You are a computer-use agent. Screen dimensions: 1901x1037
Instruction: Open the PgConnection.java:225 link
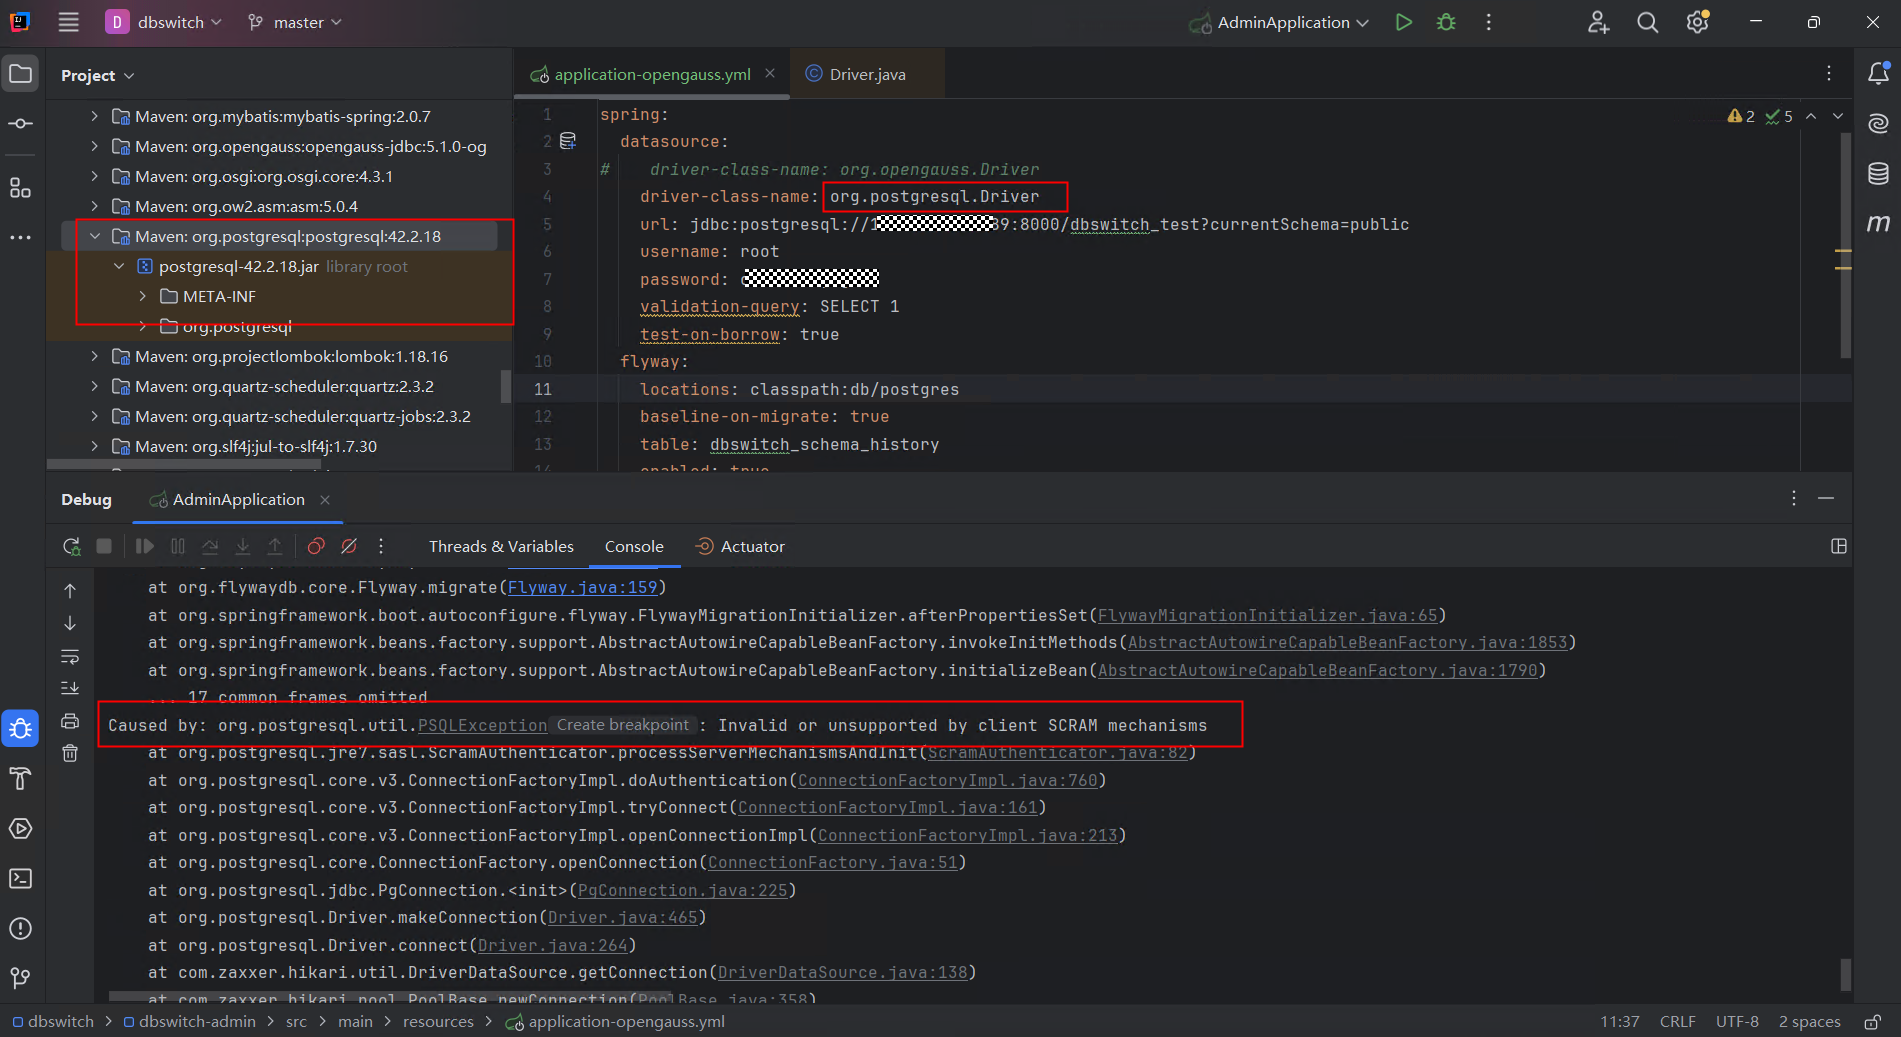[x=682, y=891]
